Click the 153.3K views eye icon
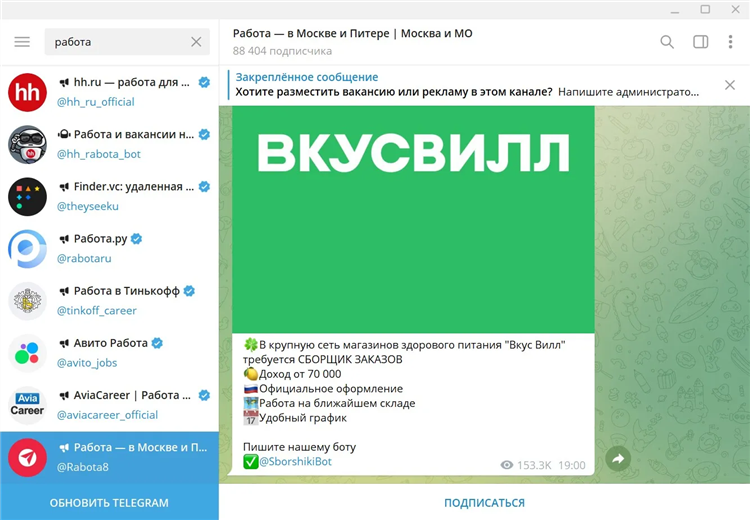The image size is (750, 520). 507,465
